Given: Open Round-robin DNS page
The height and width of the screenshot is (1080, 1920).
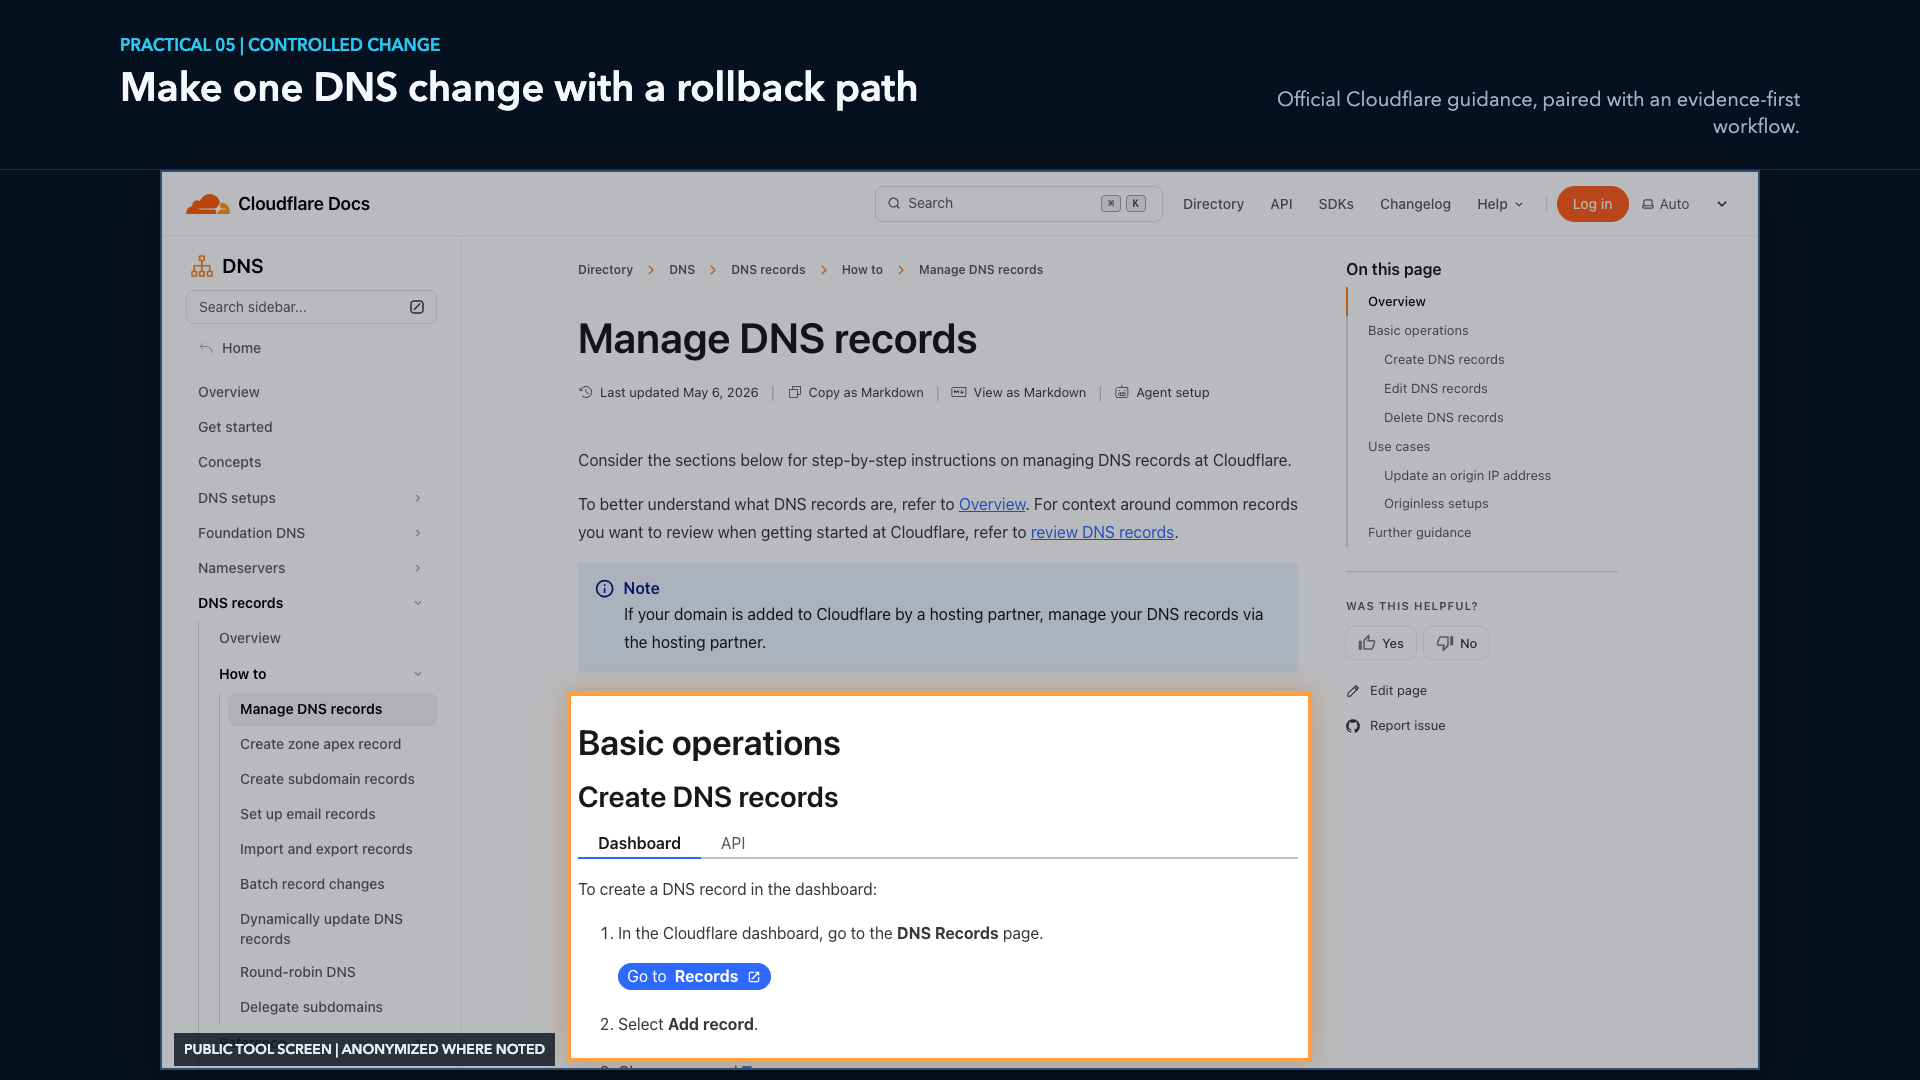Looking at the screenshot, I should [298, 972].
